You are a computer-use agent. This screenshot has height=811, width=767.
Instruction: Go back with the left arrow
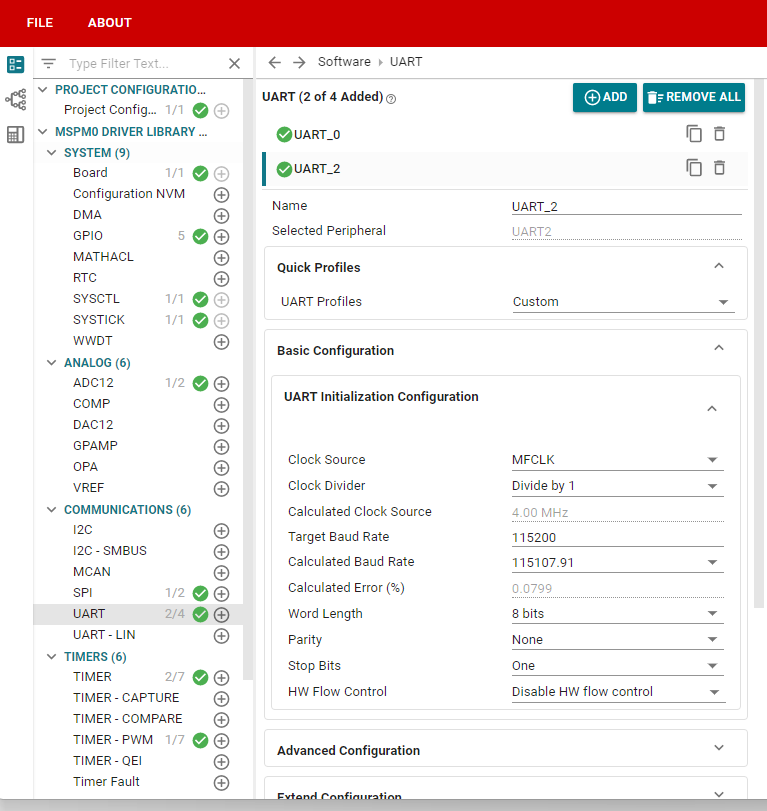(275, 63)
